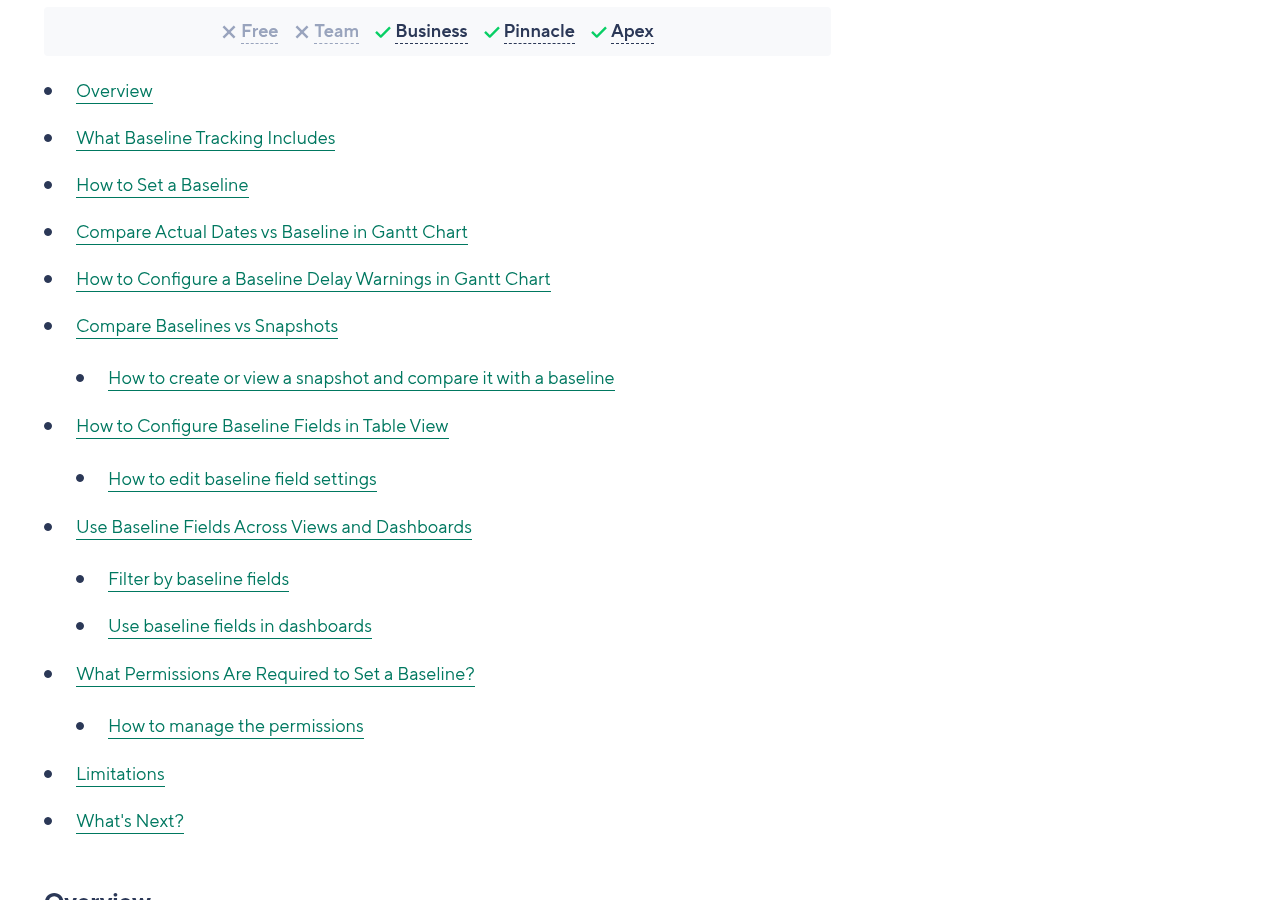1280x900 pixels.
Task: Open Use baseline fields in dashboards link
Action: tap(240, 626)
